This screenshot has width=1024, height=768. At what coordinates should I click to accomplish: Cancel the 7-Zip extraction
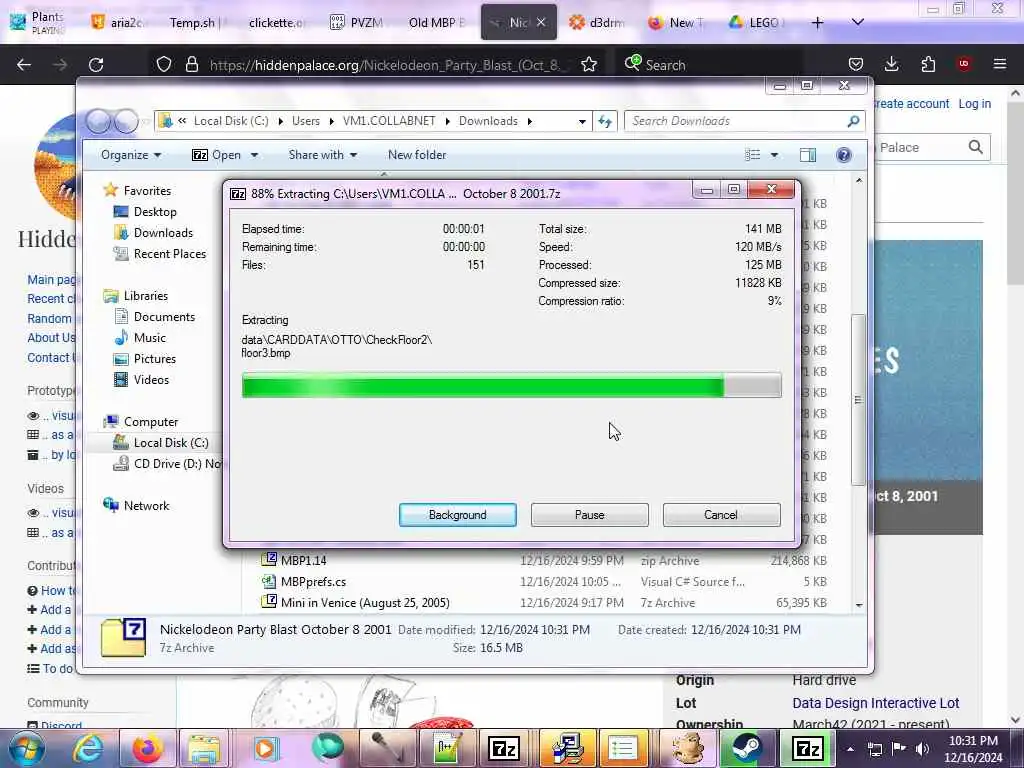(721, 515)
